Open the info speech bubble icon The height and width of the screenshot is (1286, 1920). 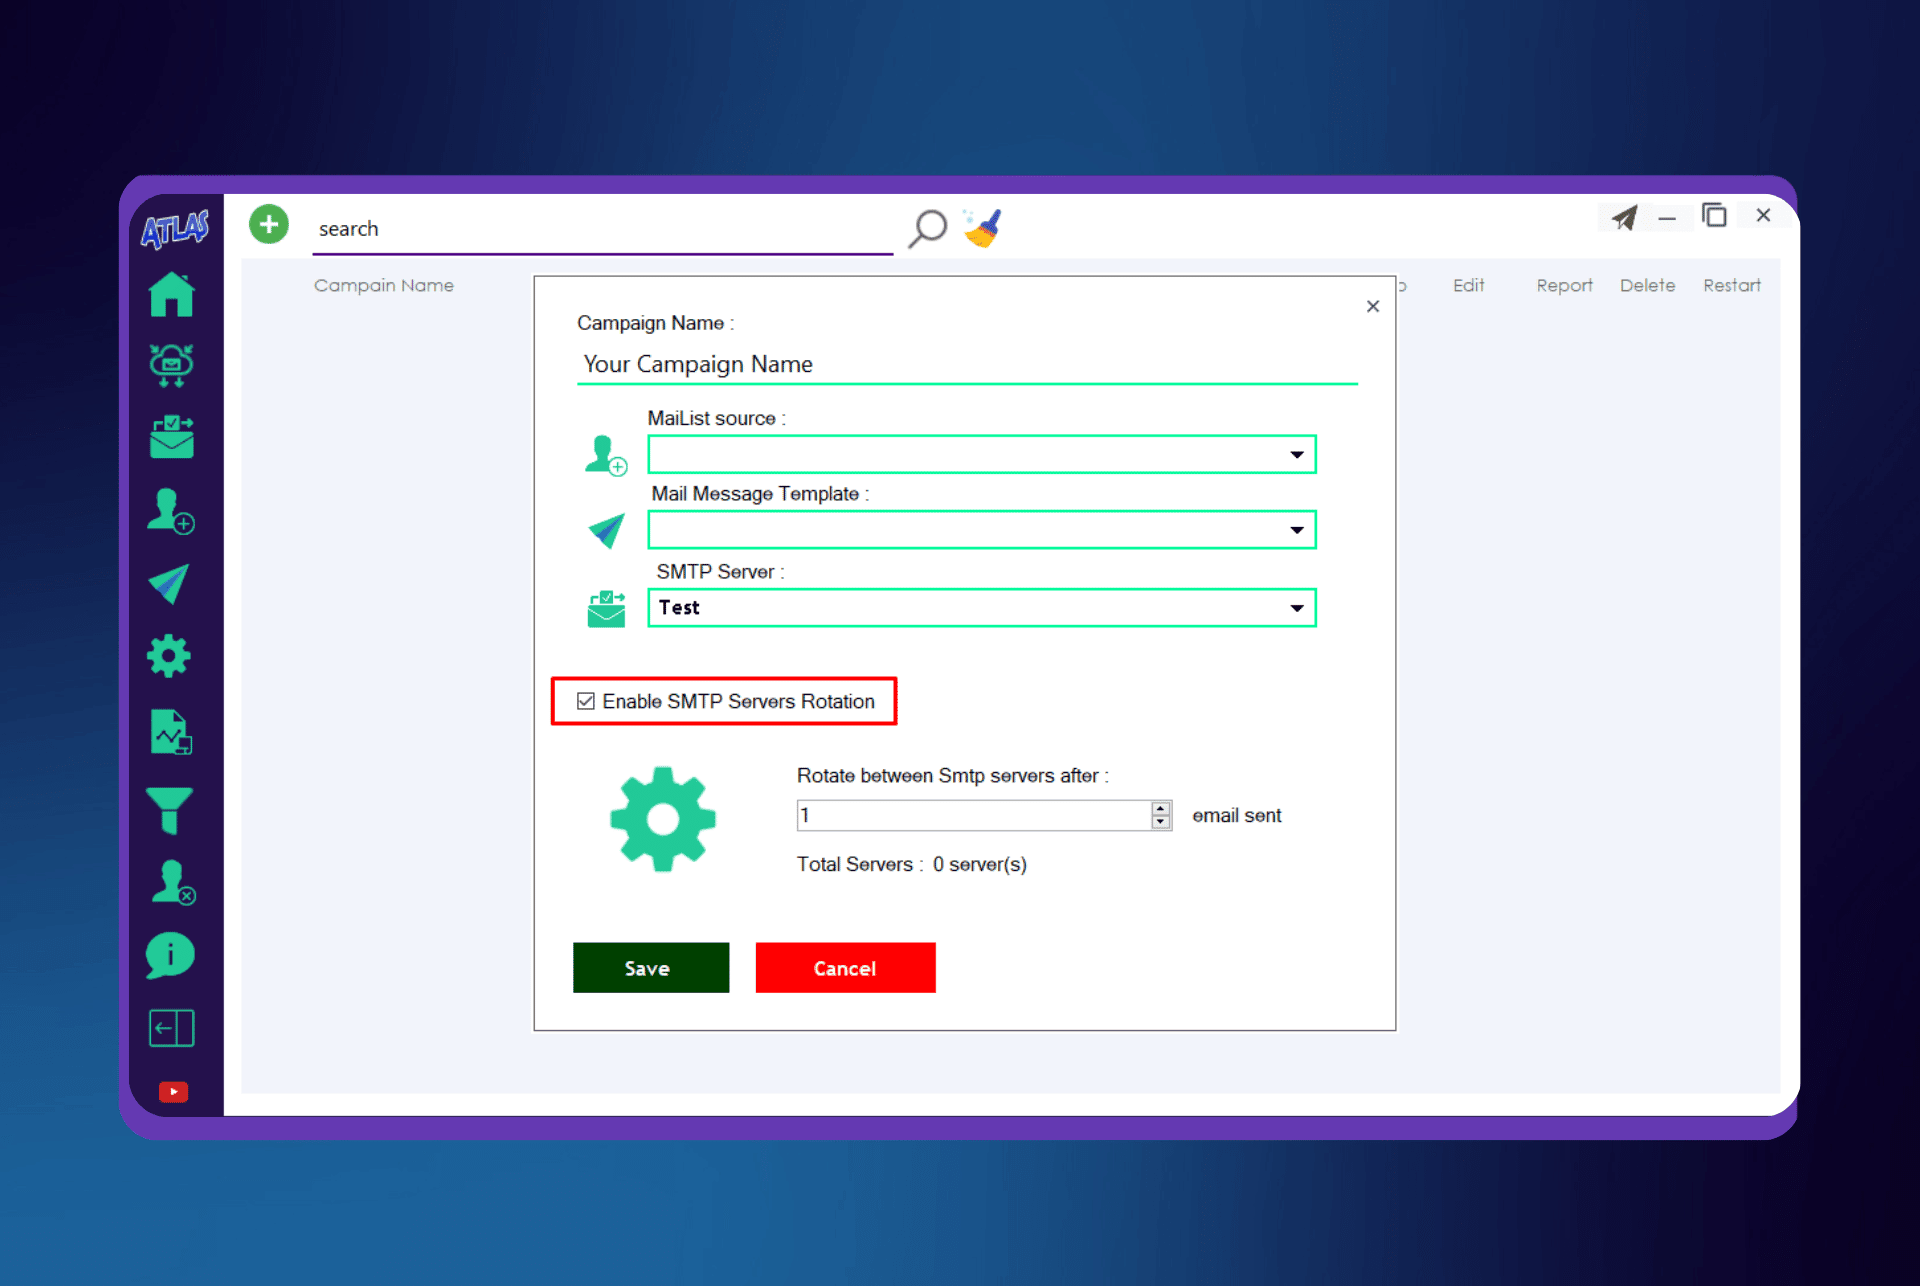coord(170,955)
